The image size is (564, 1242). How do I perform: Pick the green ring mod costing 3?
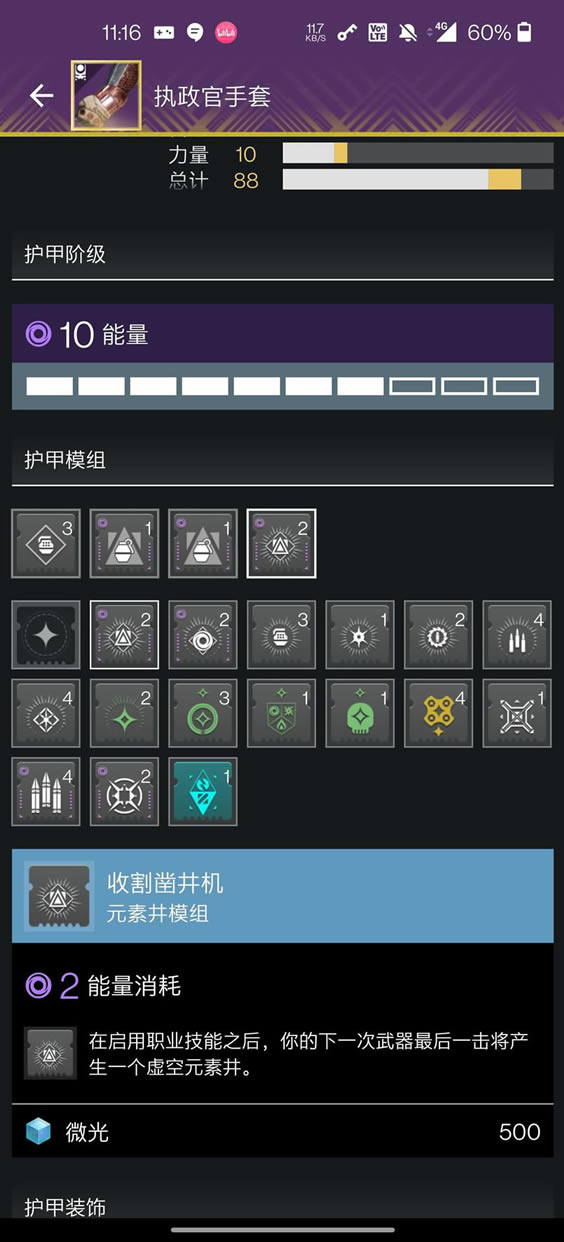pos(203,713)
